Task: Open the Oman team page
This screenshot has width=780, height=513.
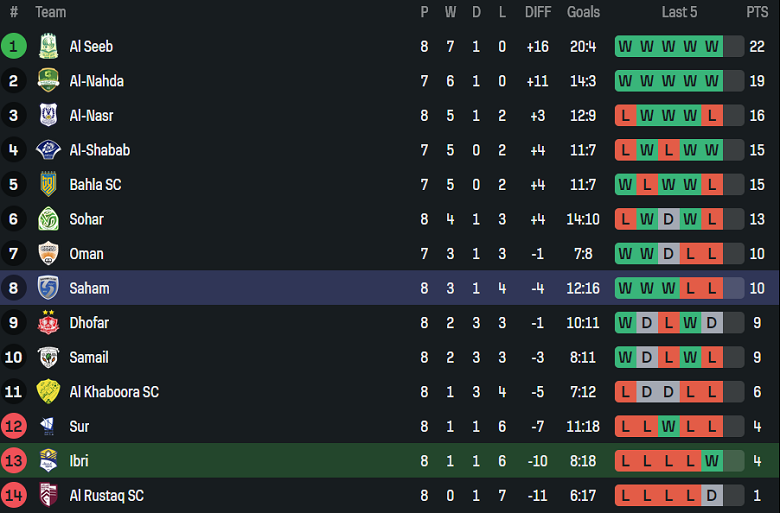Action: [x=86, y=254]
